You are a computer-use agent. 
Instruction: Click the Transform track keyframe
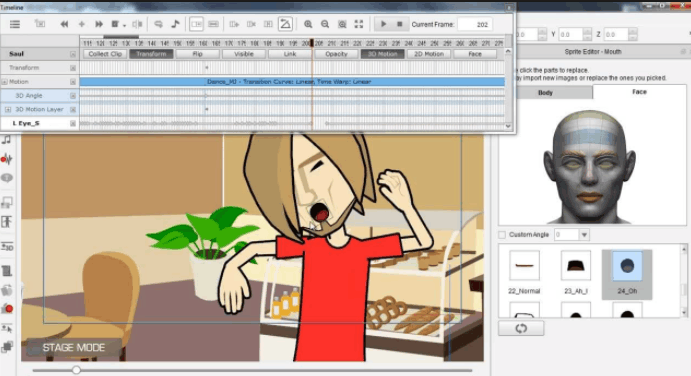[x=207, y=68]
